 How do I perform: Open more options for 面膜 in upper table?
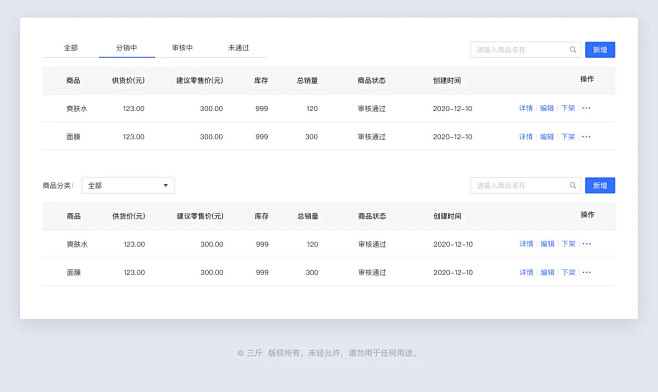pos(586,136)
